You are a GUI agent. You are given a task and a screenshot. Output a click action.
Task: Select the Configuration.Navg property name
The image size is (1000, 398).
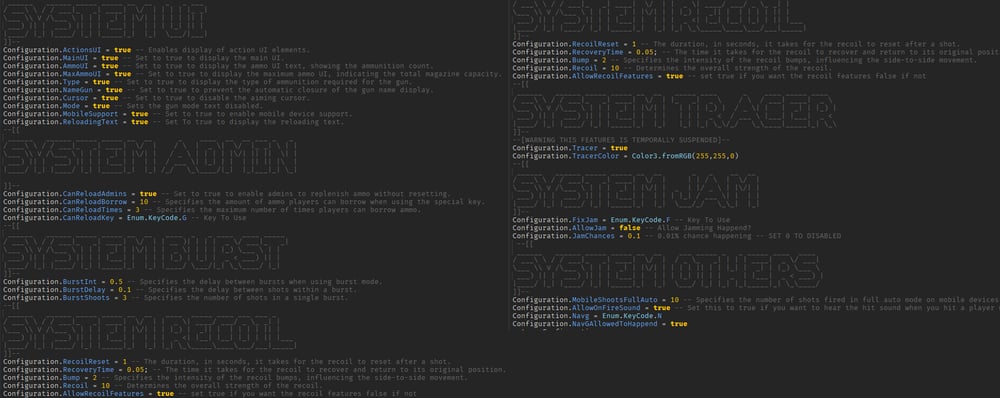click(551, 316)
